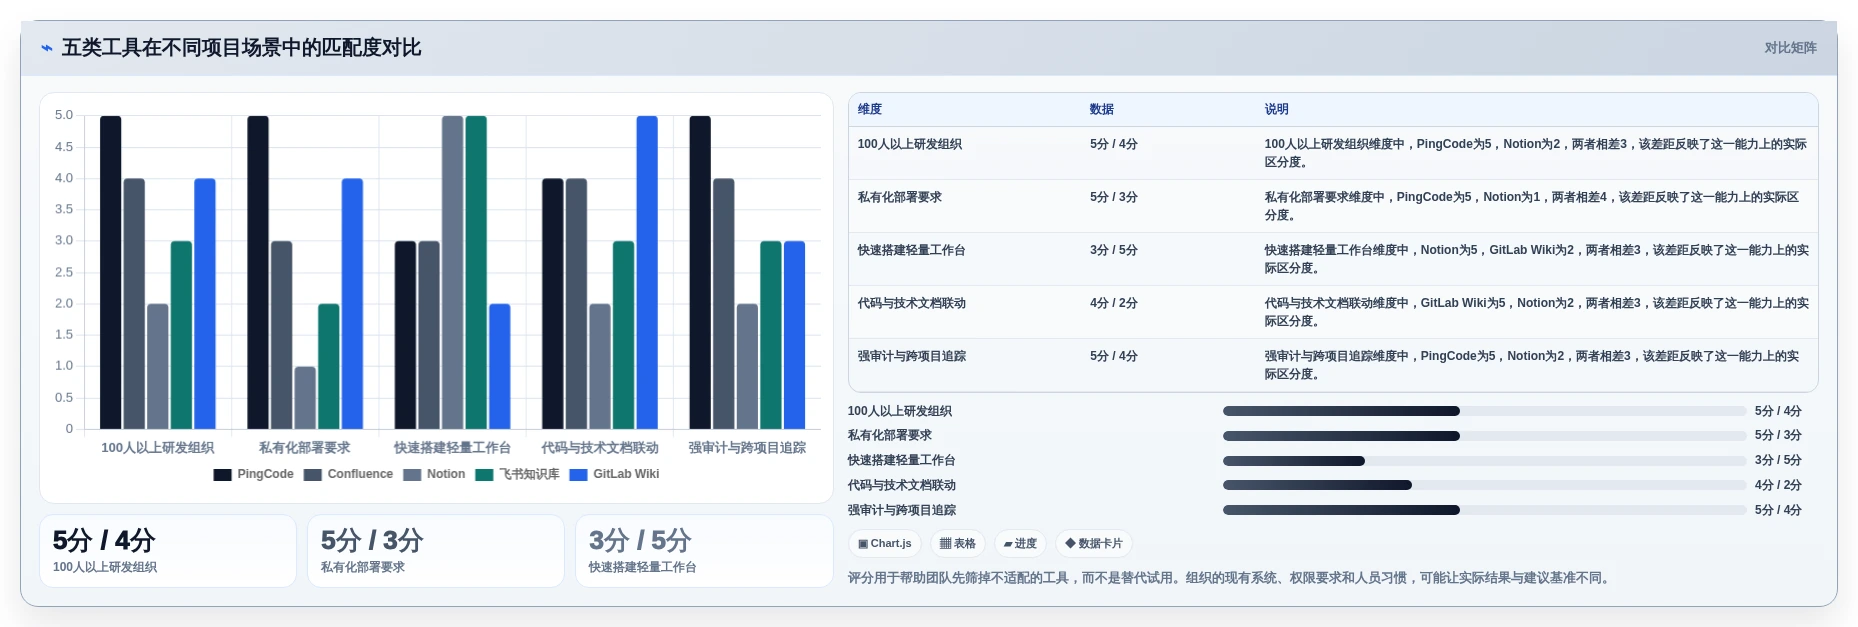Screen dimensions: 1858x627
Task: Click the 5.0 y-axis tick value
Action: point(64,116)
